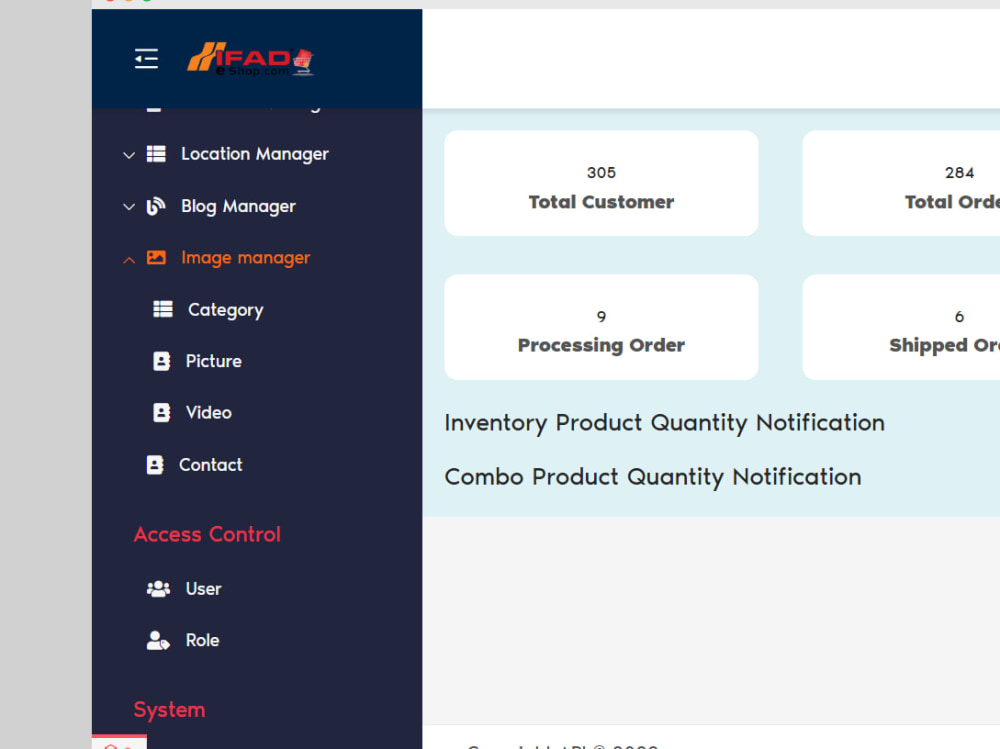The width and height of the screenshot is (1000, 749).
Task: Open the Total Customer card
Action: click(601, 183)
